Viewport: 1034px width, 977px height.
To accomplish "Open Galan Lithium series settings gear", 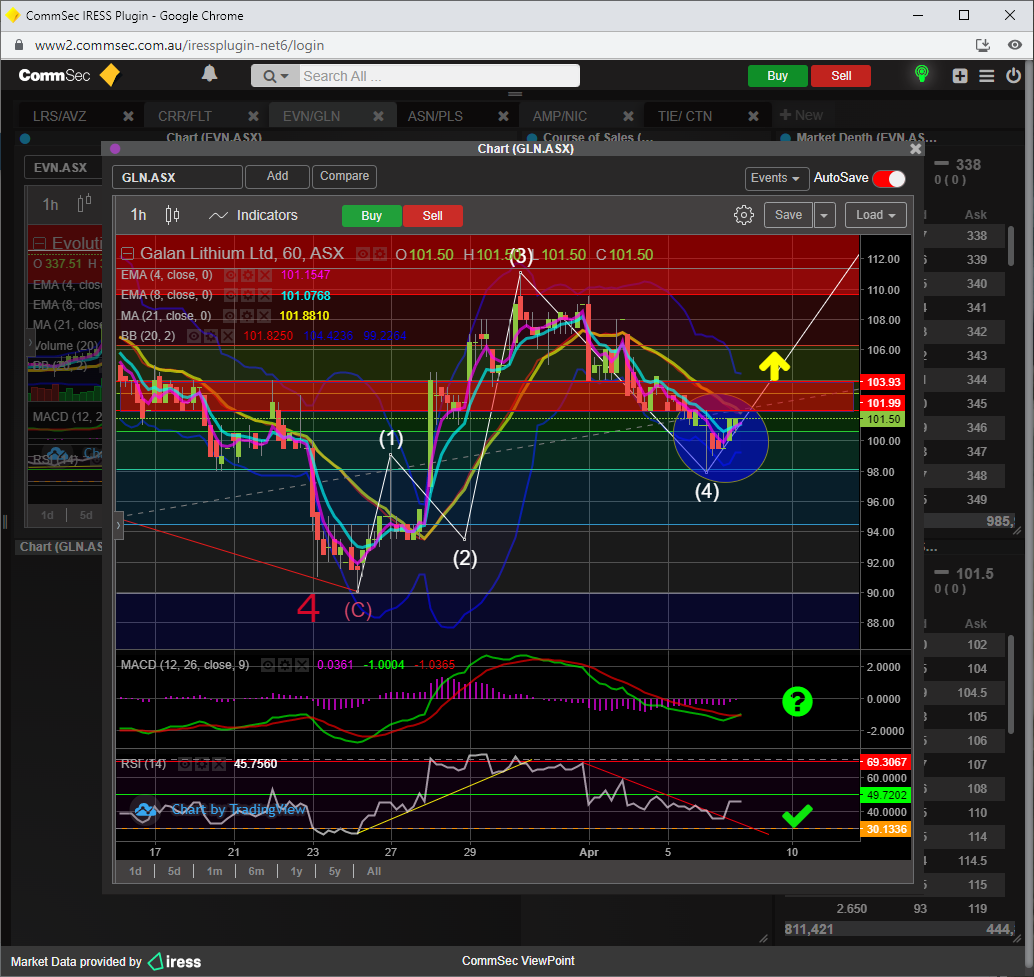I will click(379, 254).
